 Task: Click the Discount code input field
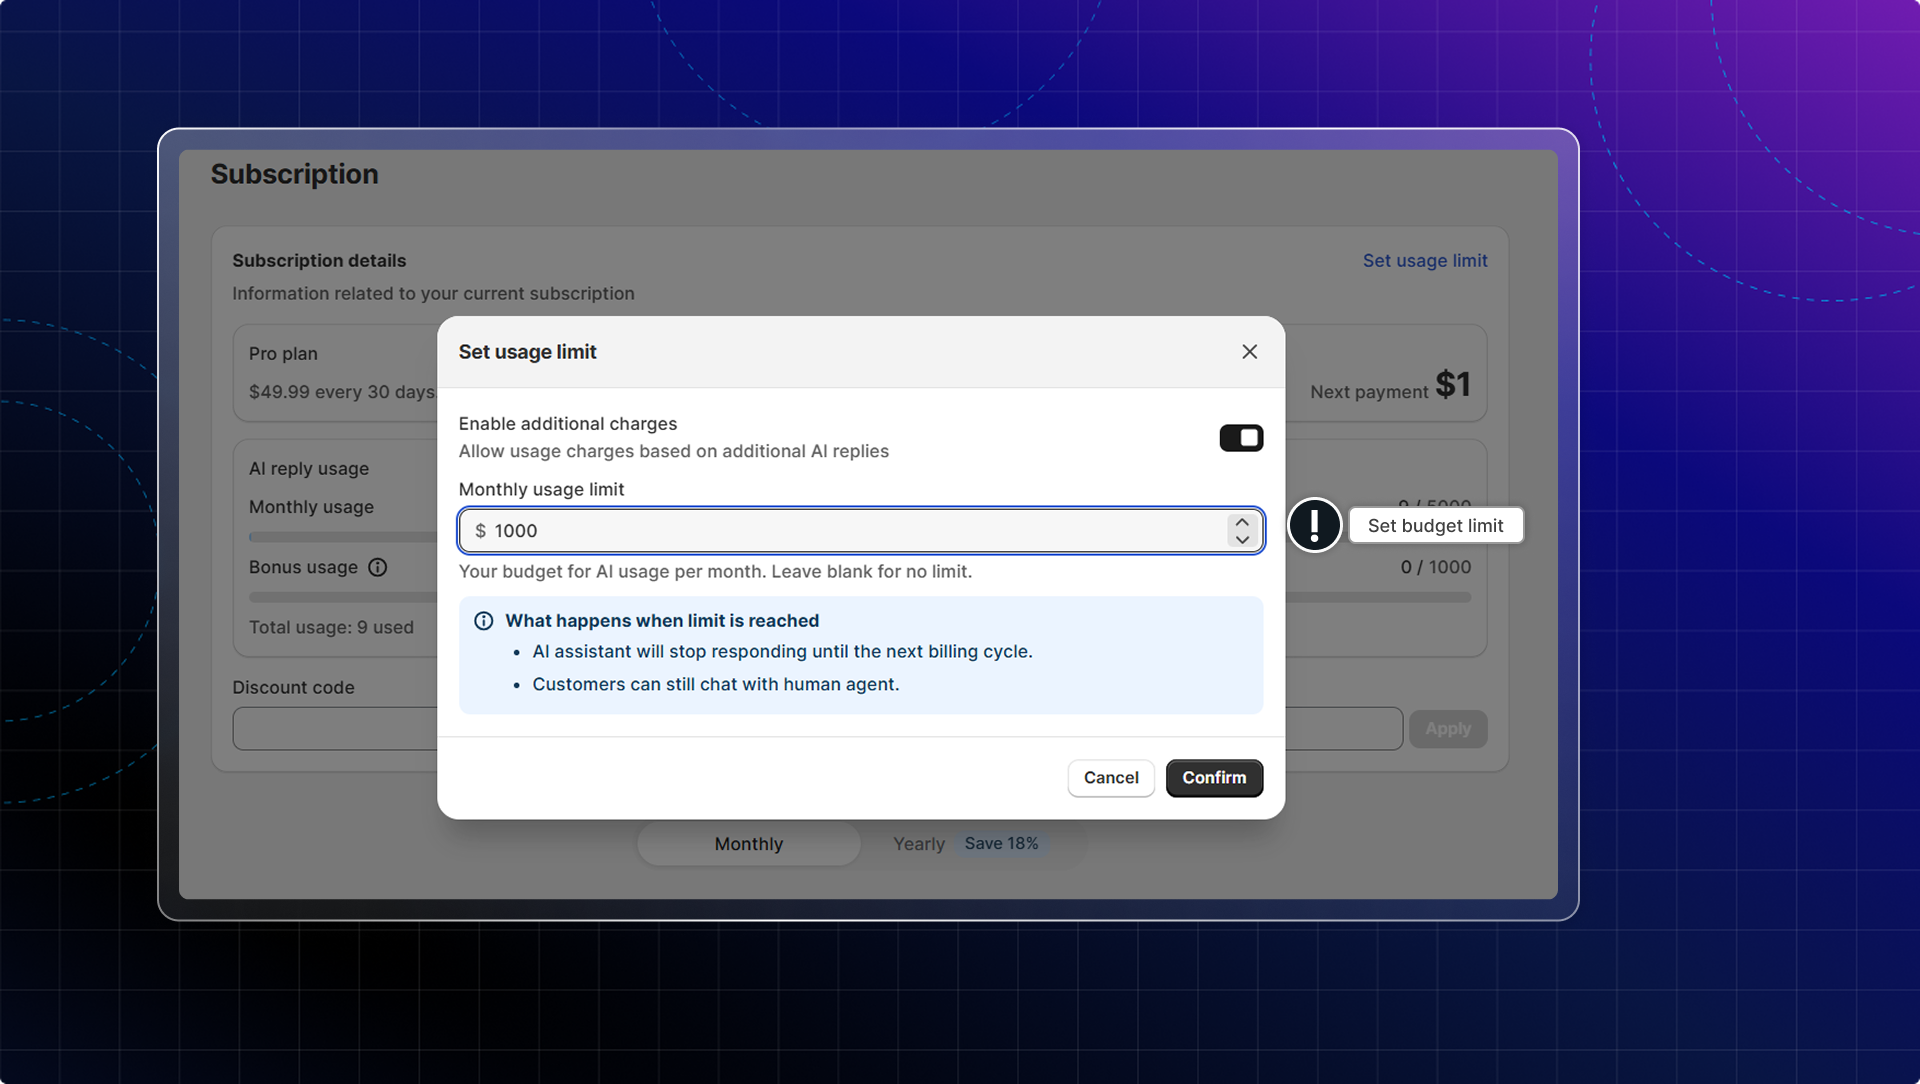pos(334,729)
